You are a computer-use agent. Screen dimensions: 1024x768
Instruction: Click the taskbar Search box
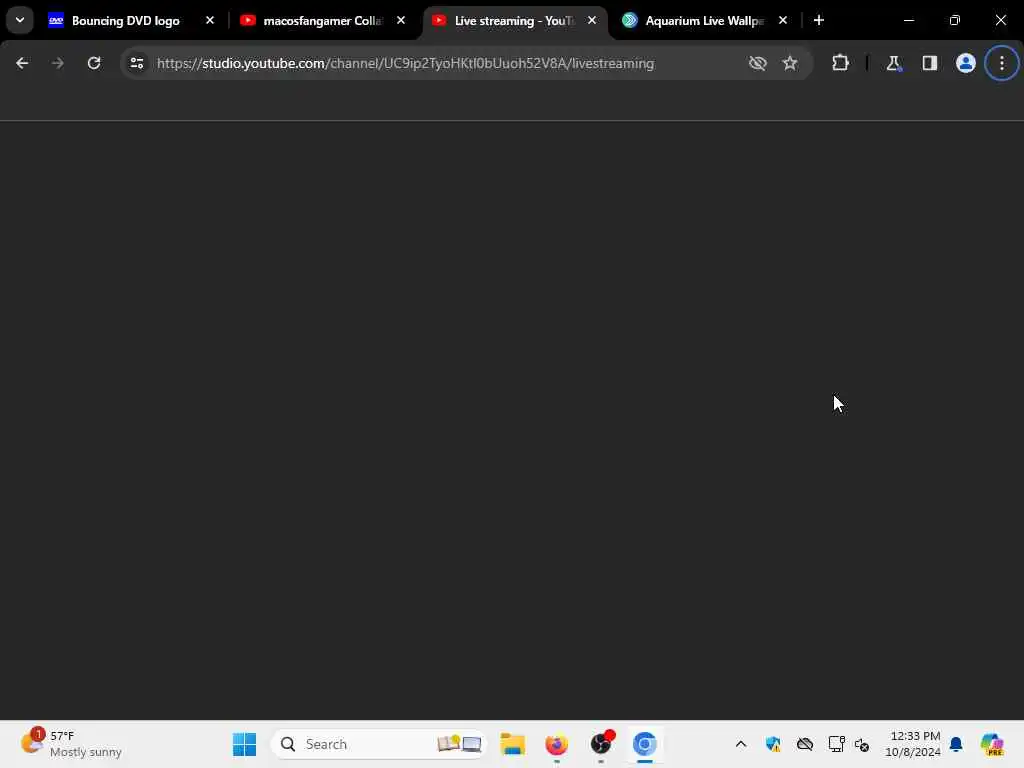point(379,744)
